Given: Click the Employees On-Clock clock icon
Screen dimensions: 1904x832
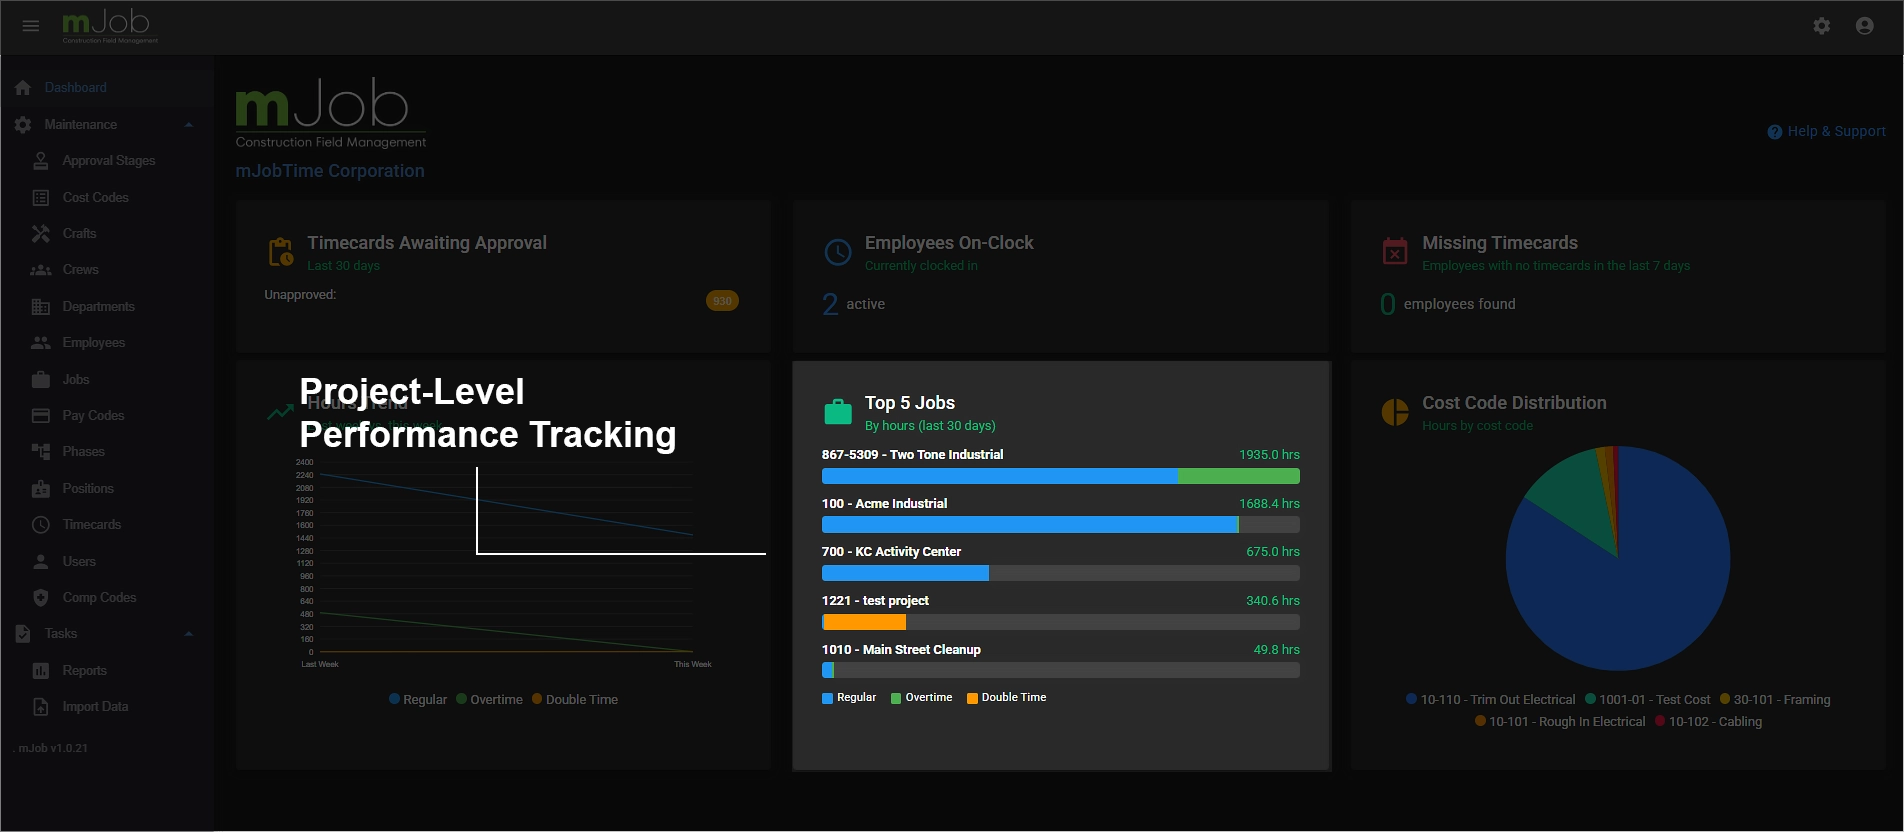Looking at the screenshot, I should pyautogui.click(x=838, y=252).
